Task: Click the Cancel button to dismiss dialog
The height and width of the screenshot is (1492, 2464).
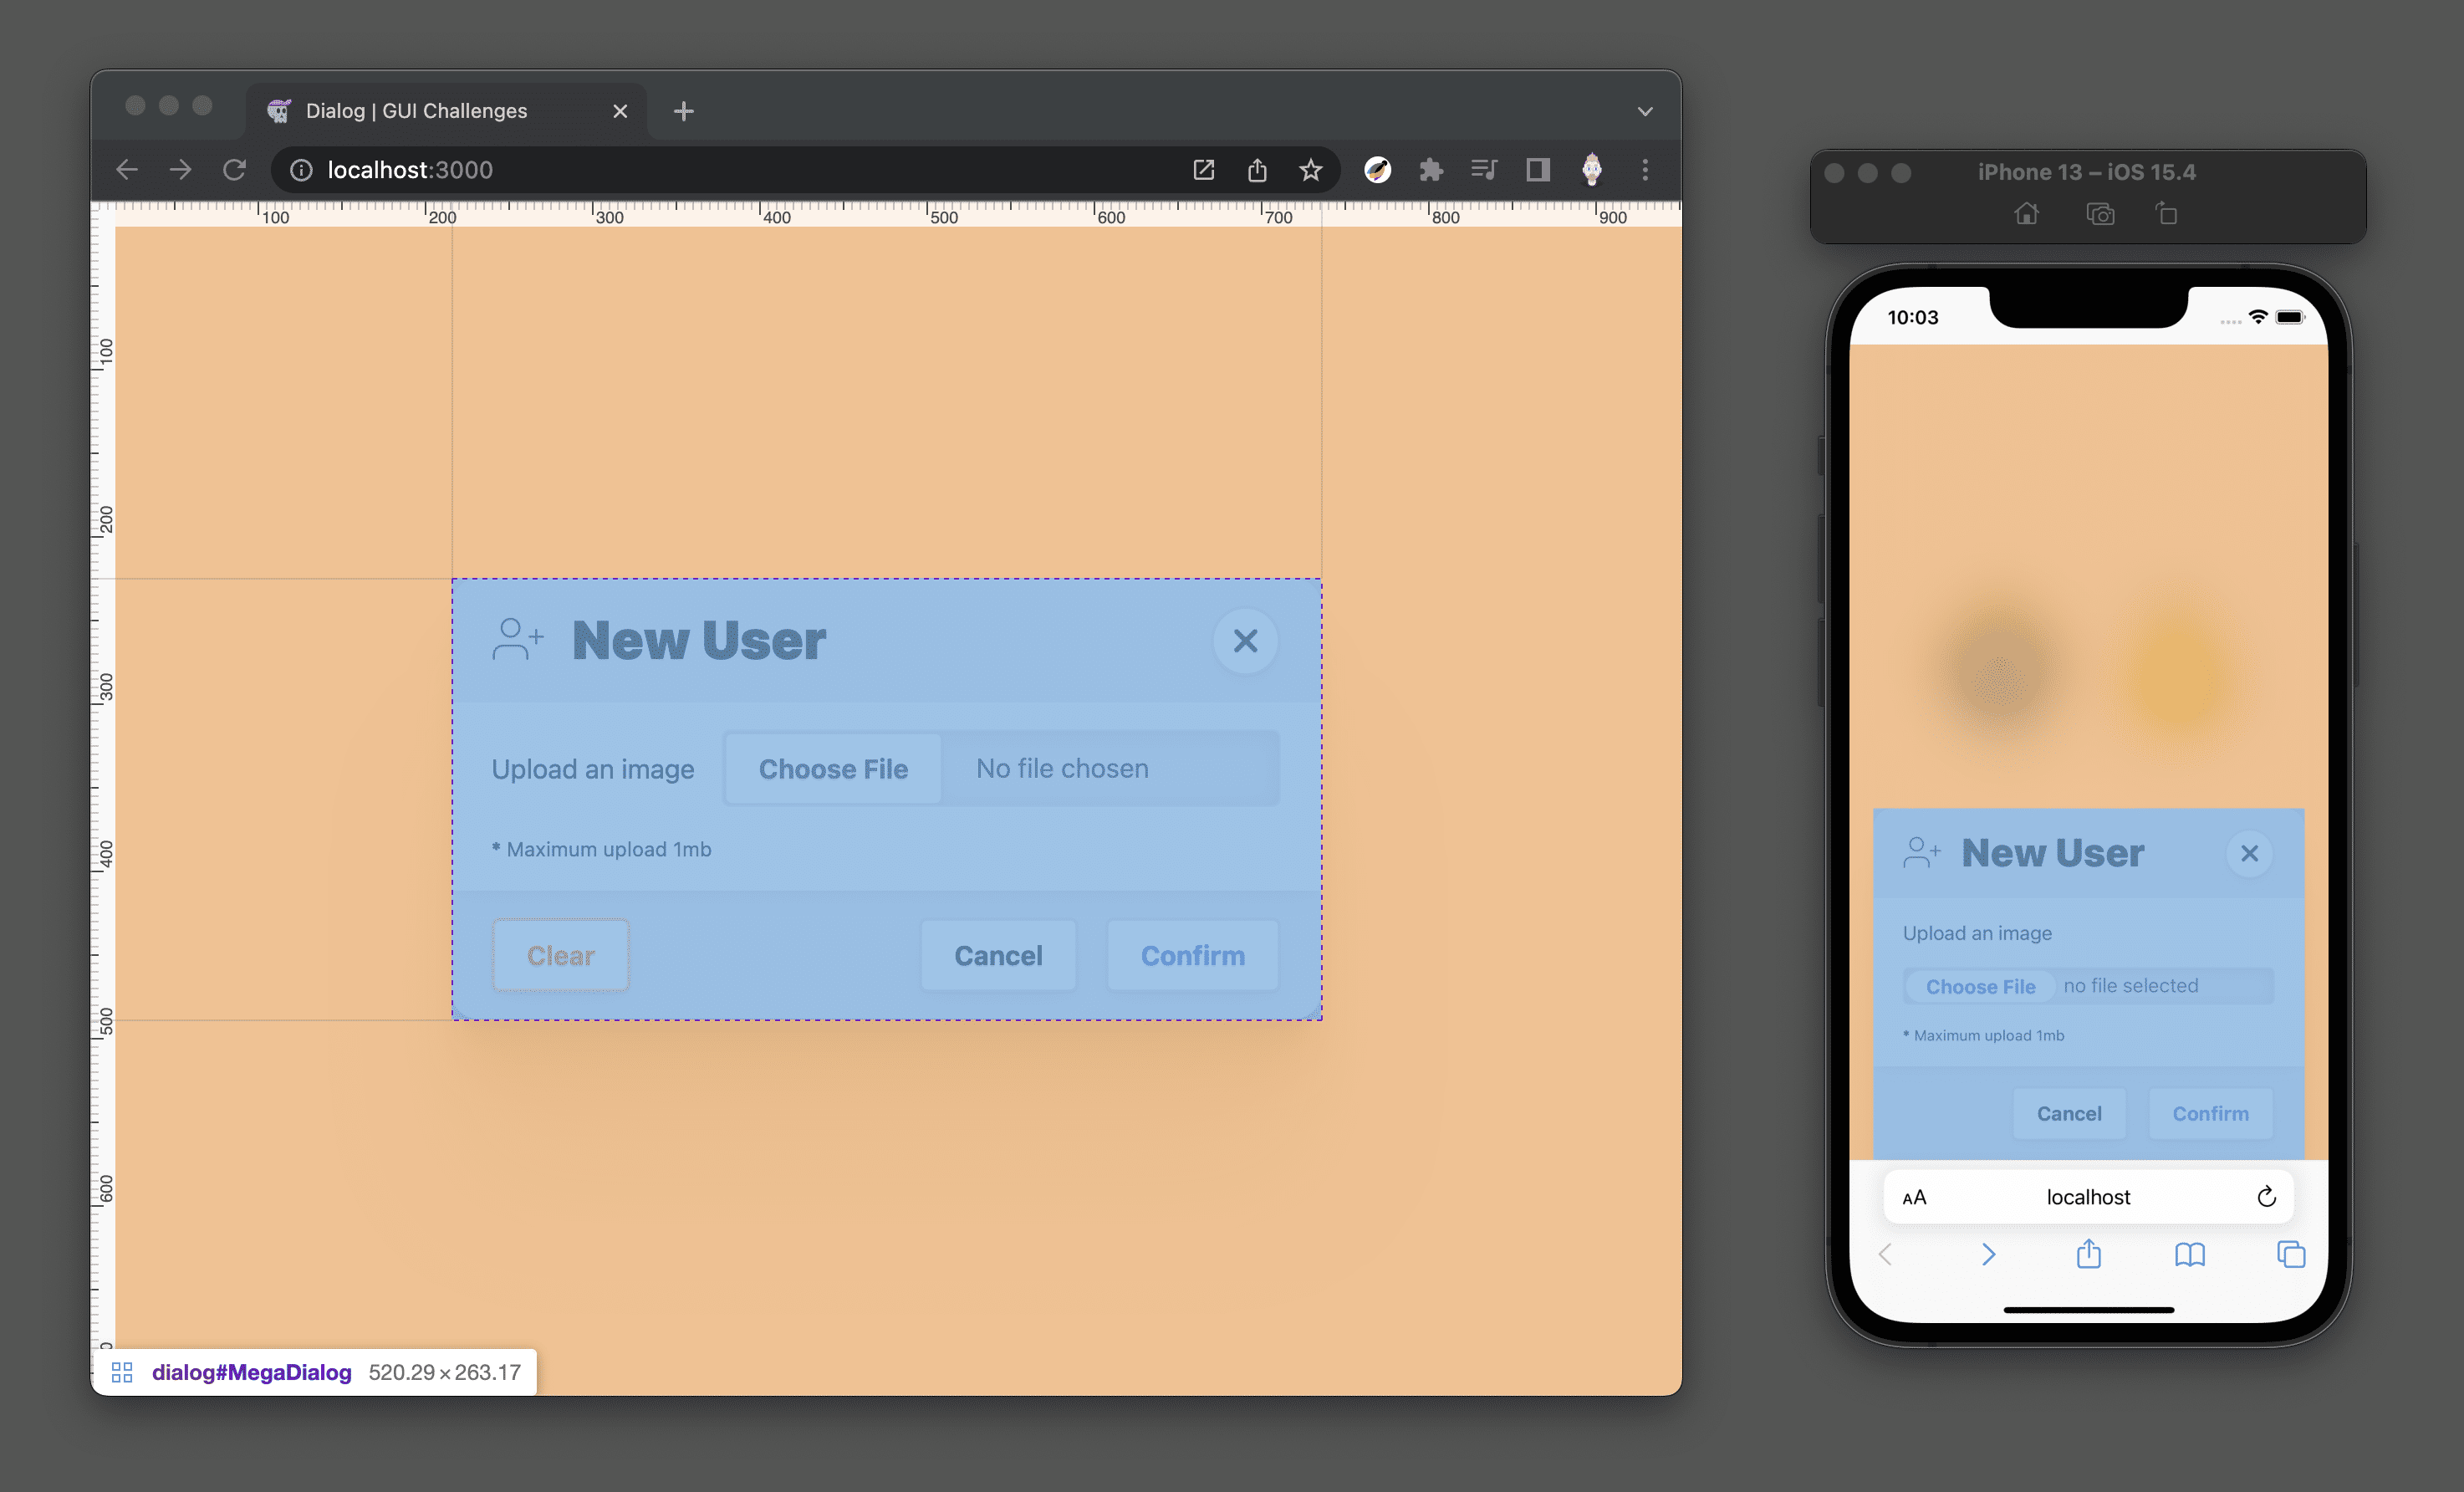Action: (x=998, y=955)
